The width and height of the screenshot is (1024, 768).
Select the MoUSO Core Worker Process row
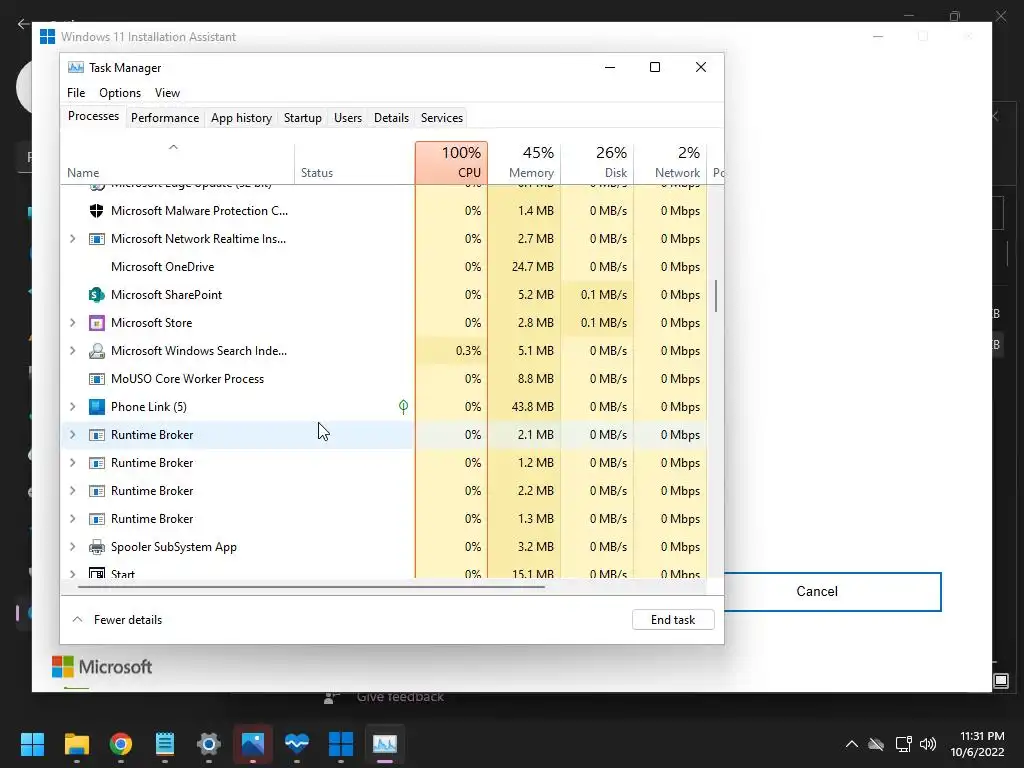pyautogui.click(x=384, y=379)
